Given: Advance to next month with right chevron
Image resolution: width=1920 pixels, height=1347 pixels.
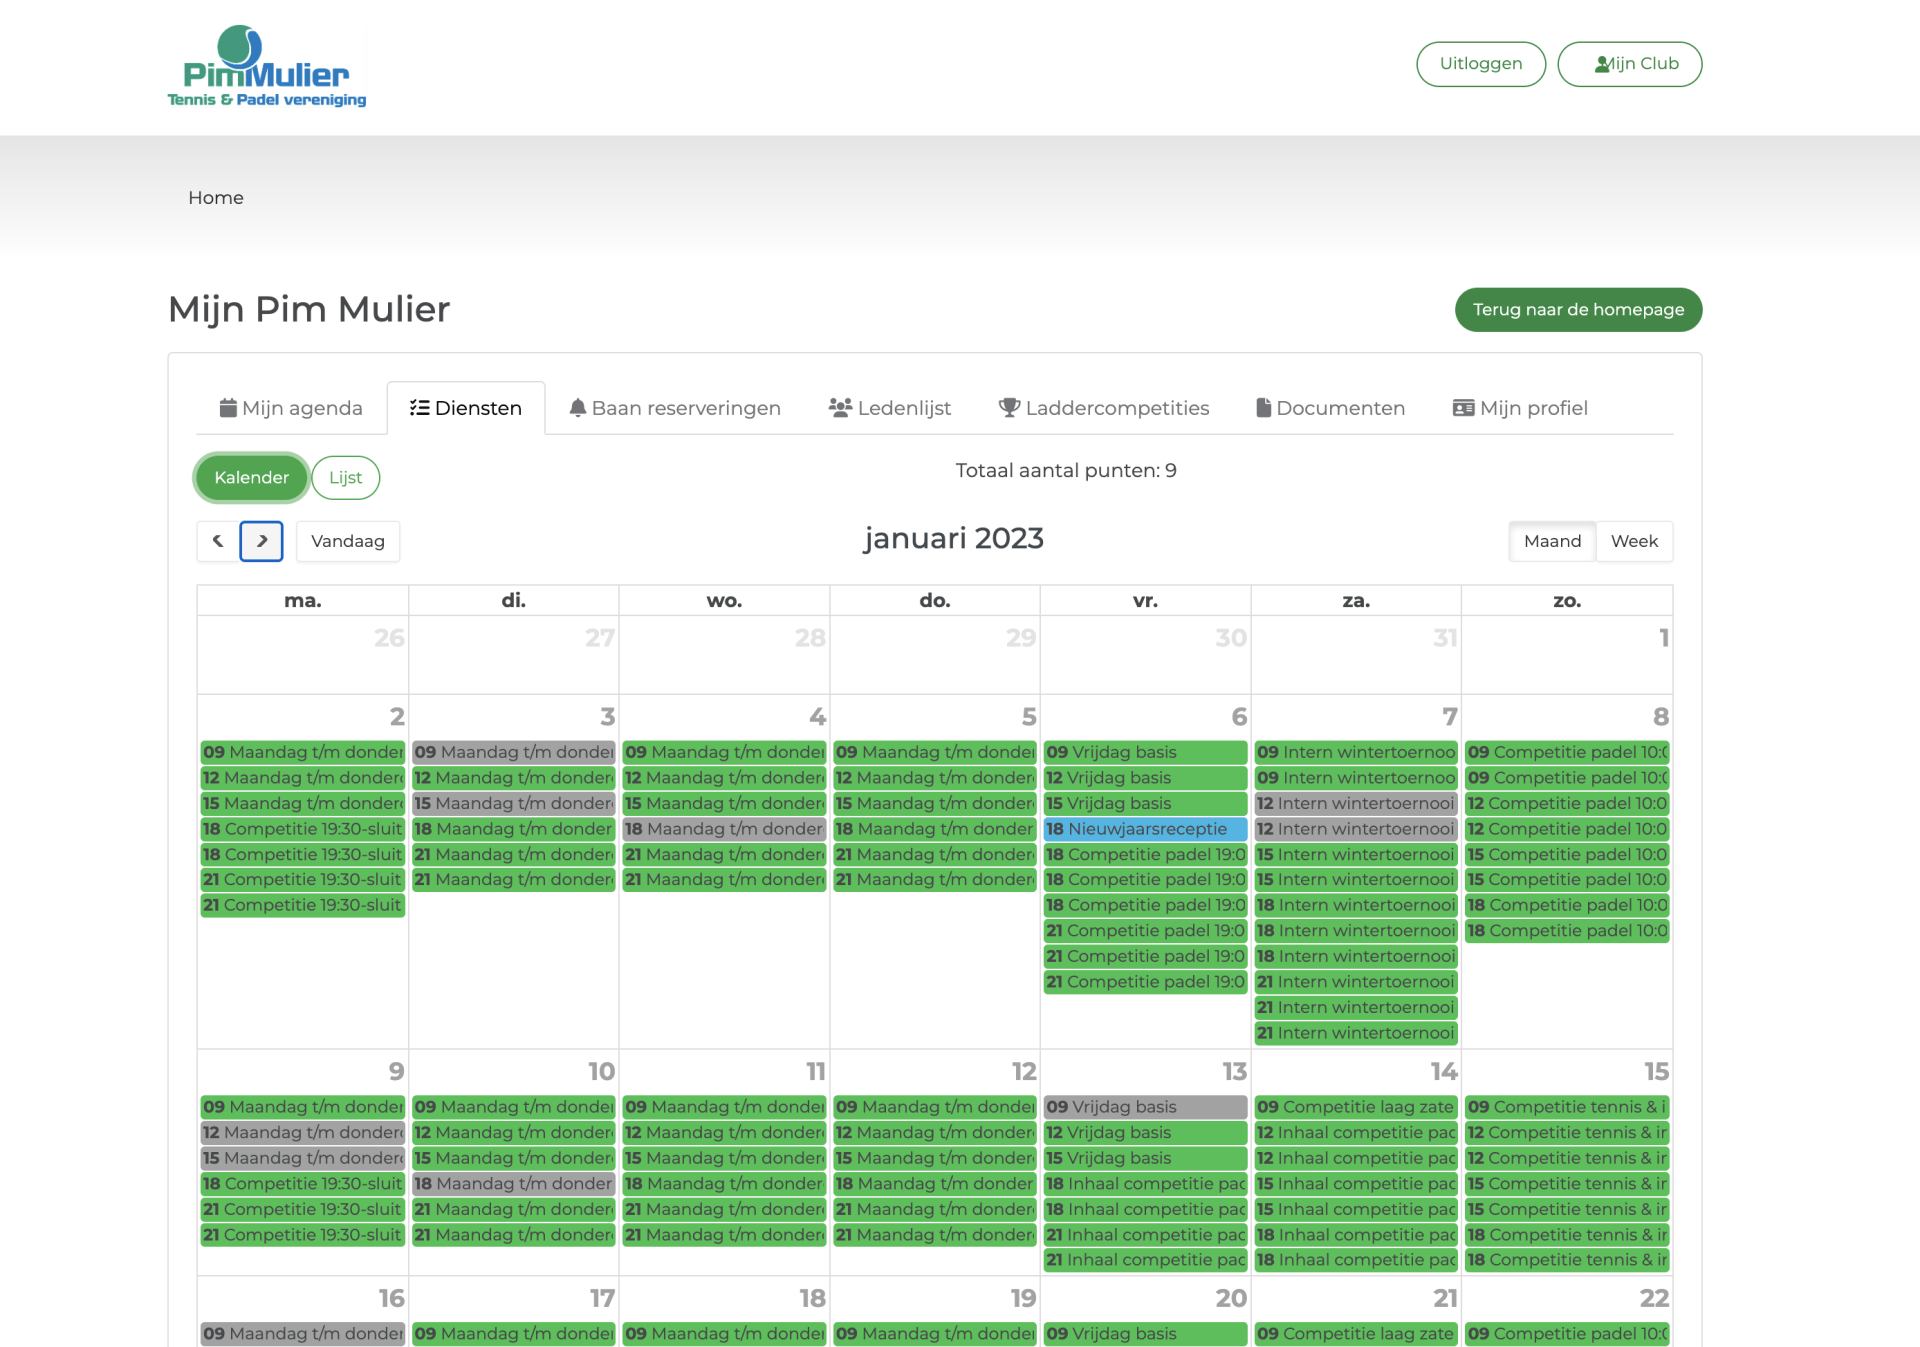Looking at the screenshot, I should (x=262, y=541).
